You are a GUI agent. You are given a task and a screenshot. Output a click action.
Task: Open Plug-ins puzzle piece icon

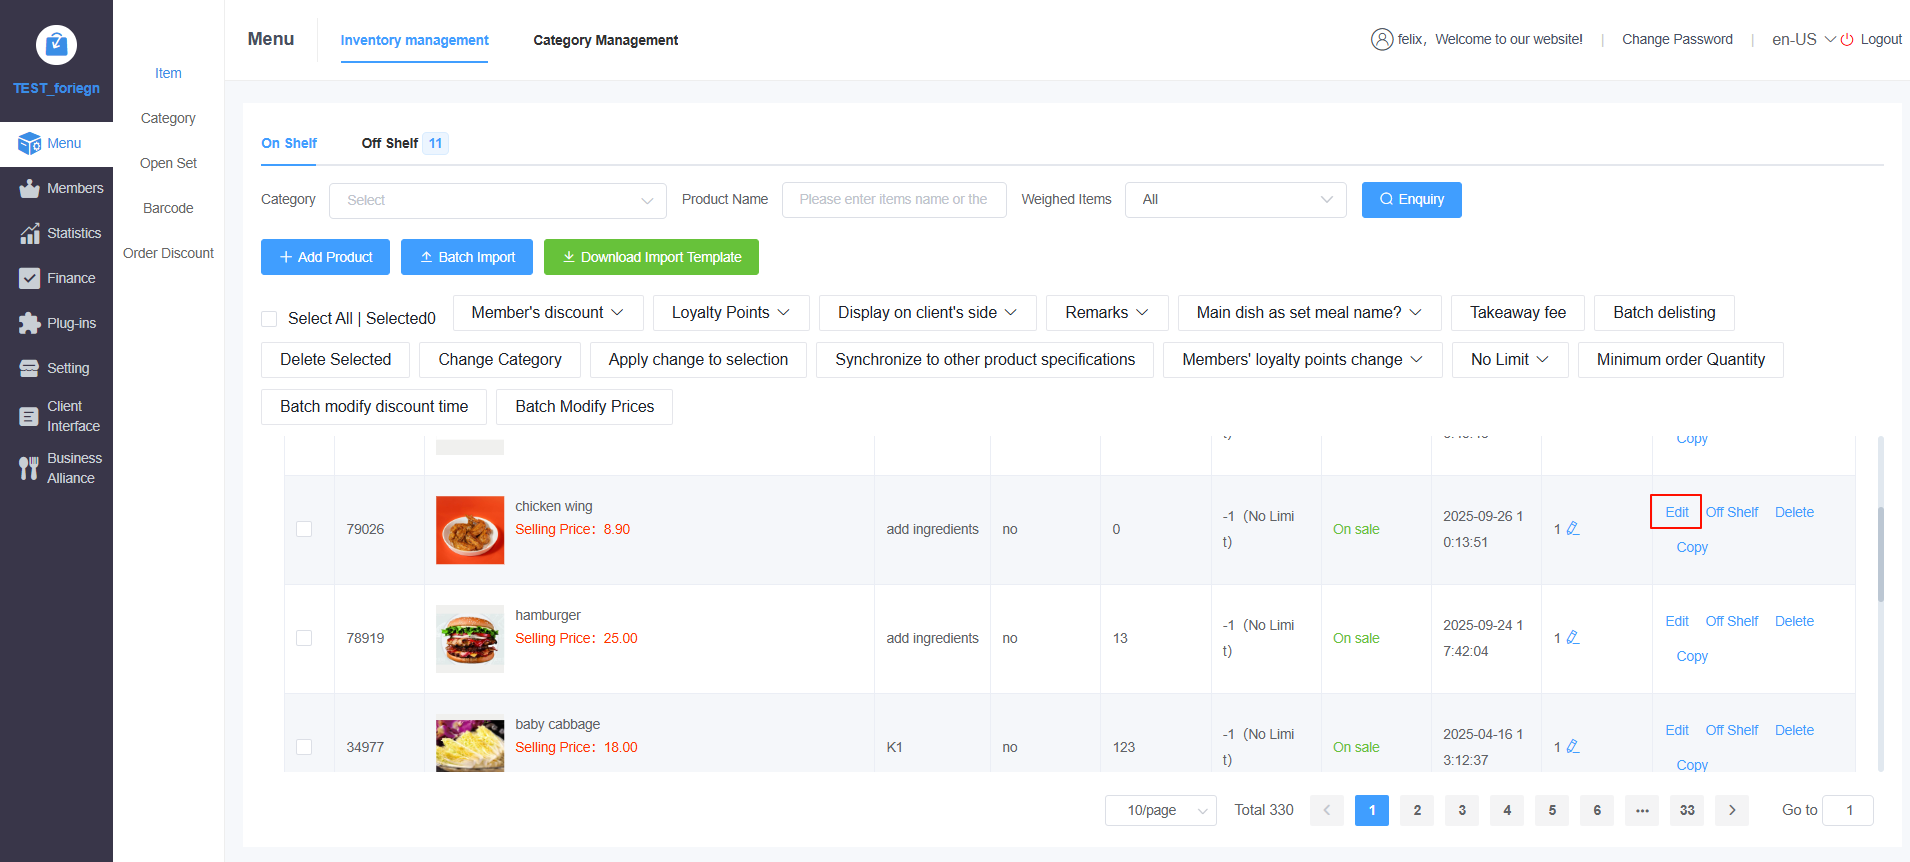29,324
